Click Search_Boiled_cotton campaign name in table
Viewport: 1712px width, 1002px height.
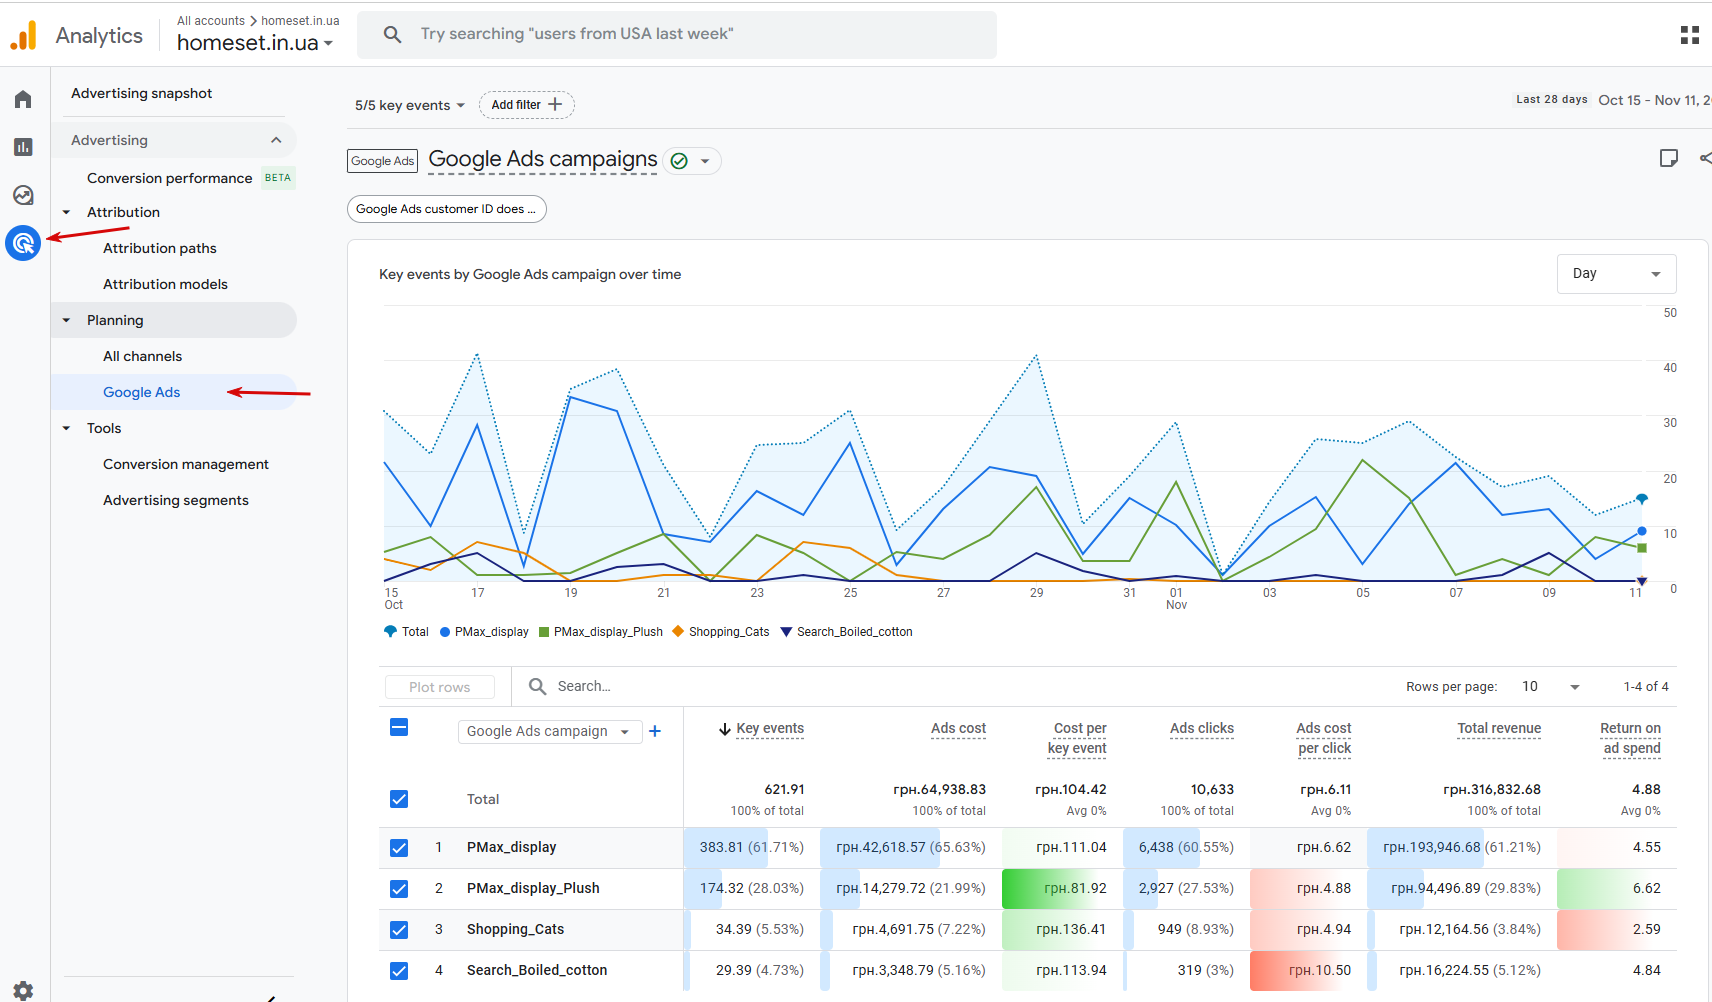[537, 971]
